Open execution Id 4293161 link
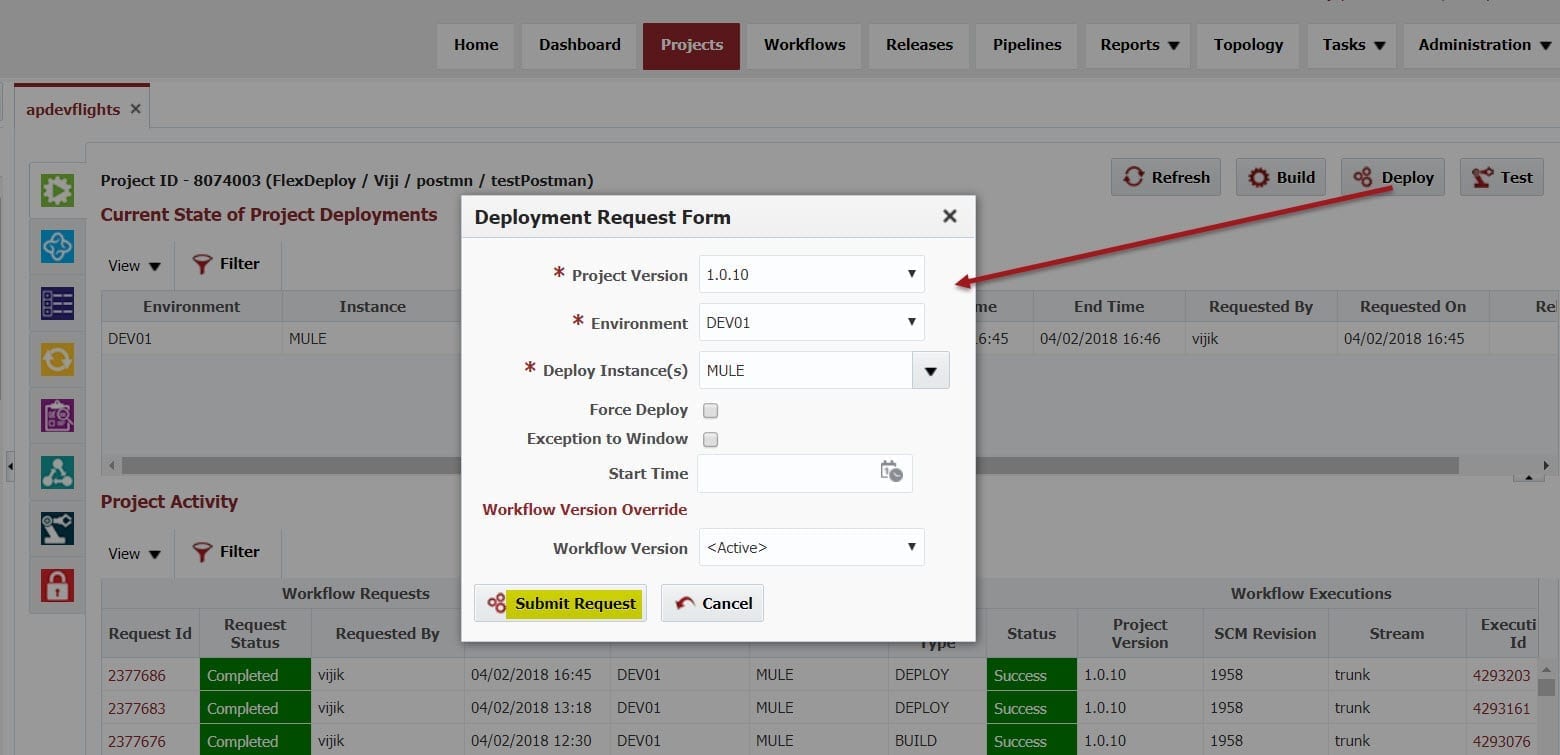The image size is (1560, 755). click(x=1501, y=708)
